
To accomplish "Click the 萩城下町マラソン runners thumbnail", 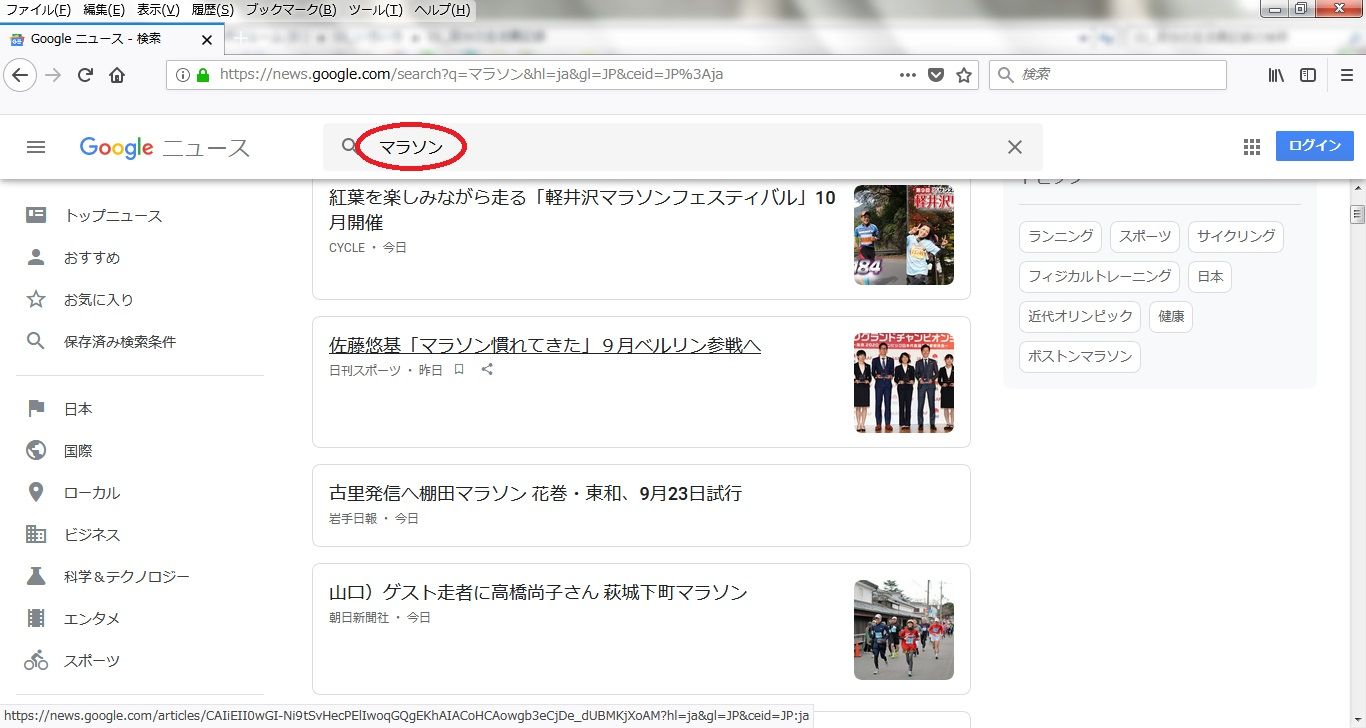I will pyautogui.click(x=904, y=630).
